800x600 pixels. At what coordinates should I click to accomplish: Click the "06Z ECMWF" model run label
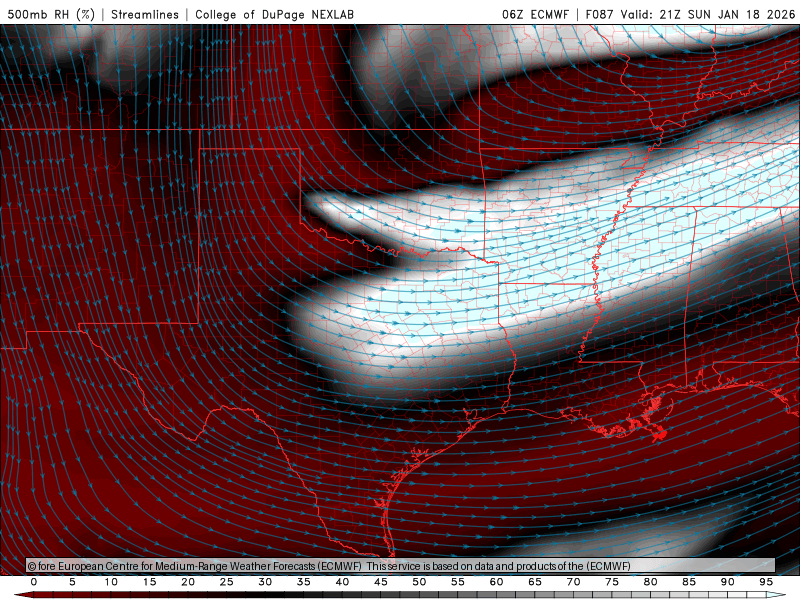click(535, 14)
